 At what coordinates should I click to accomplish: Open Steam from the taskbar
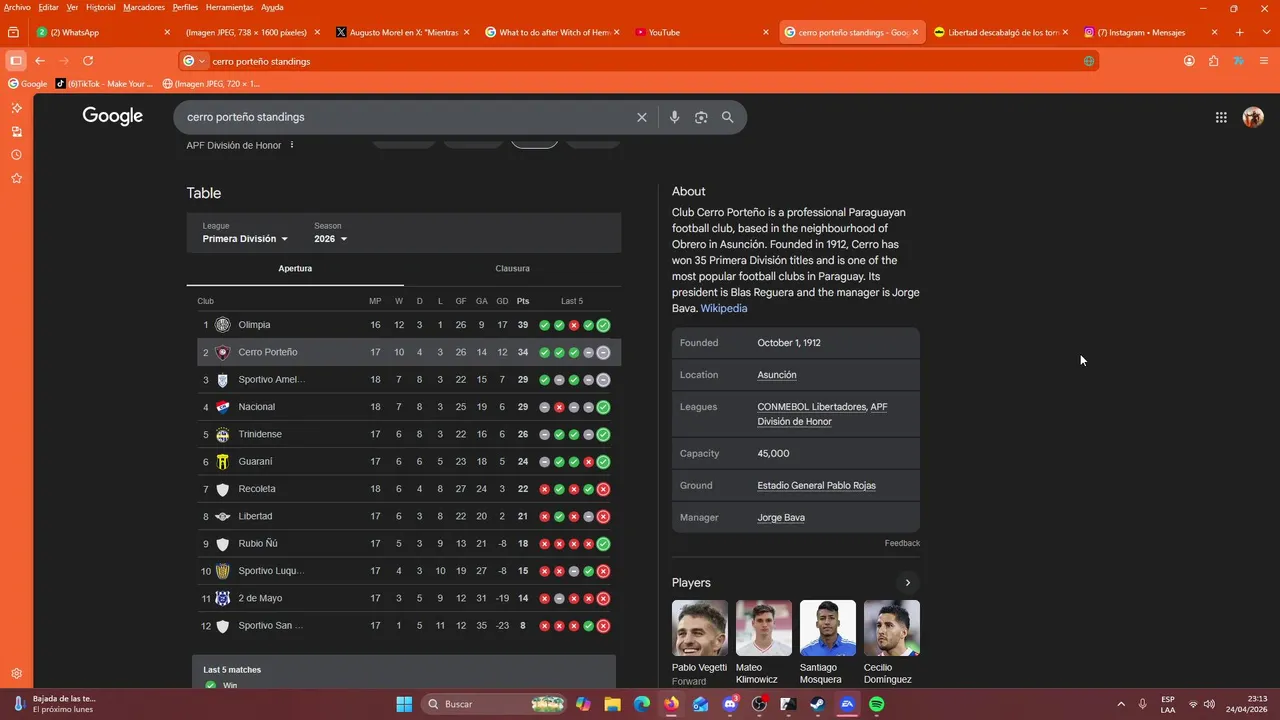coord(817,704)
